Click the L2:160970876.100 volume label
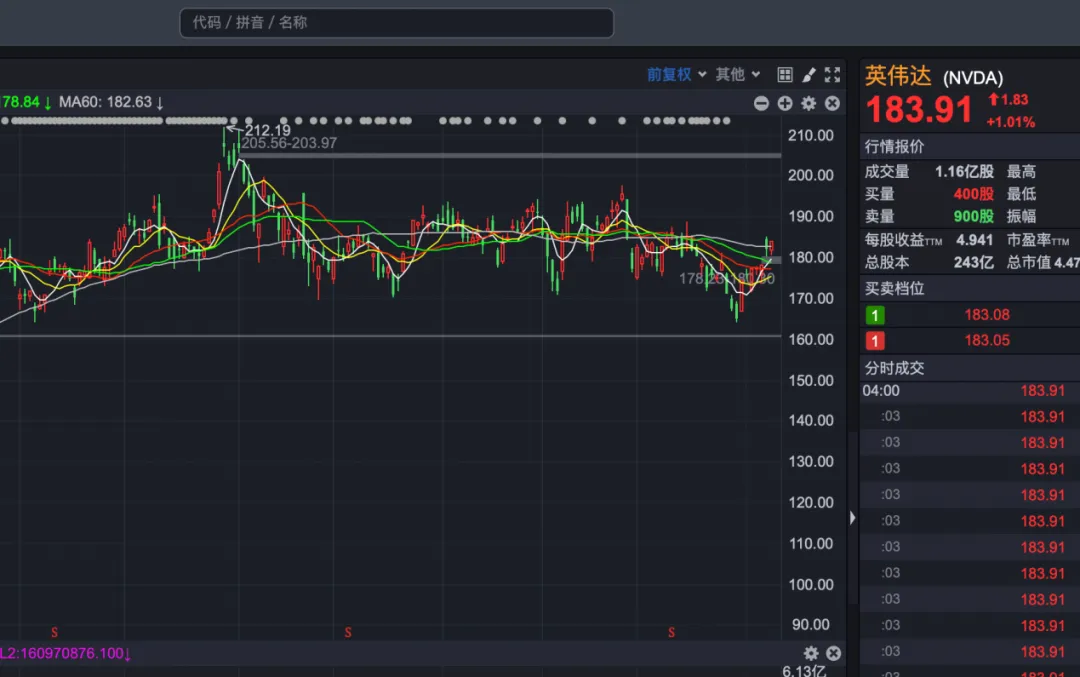 [x=65, y=653]
